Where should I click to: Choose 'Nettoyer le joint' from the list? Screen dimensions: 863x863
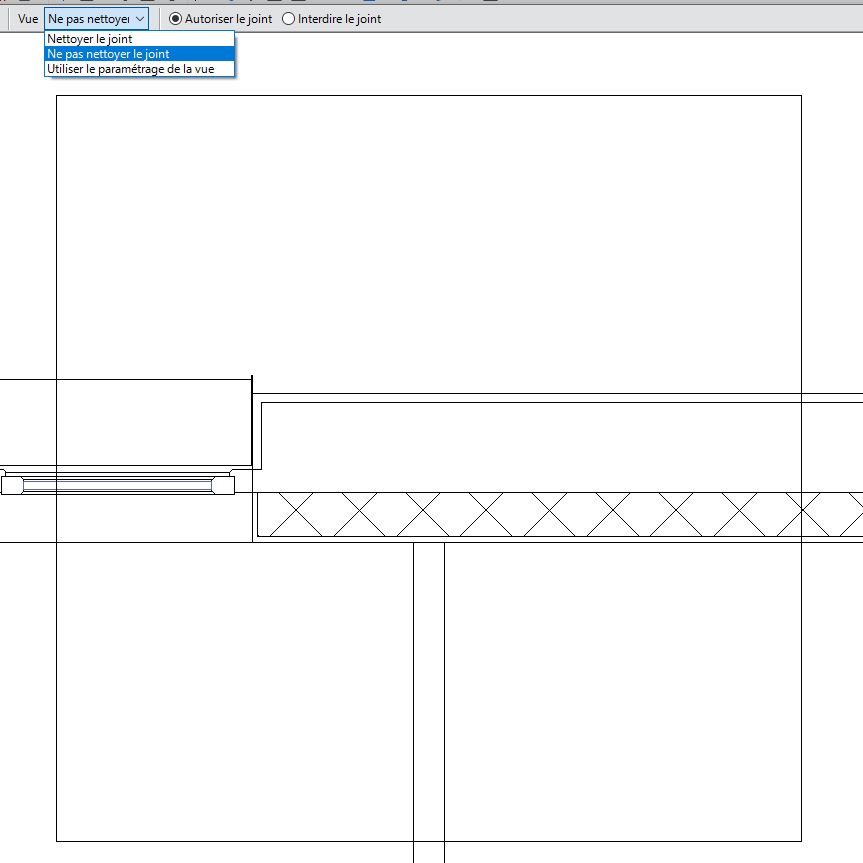[89, 39]
